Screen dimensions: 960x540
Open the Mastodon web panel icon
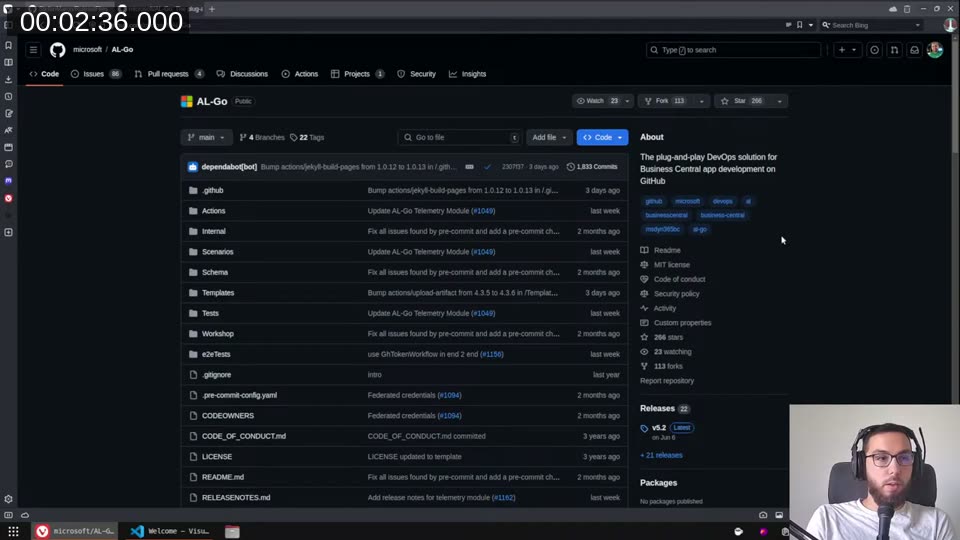pos(9,181)
